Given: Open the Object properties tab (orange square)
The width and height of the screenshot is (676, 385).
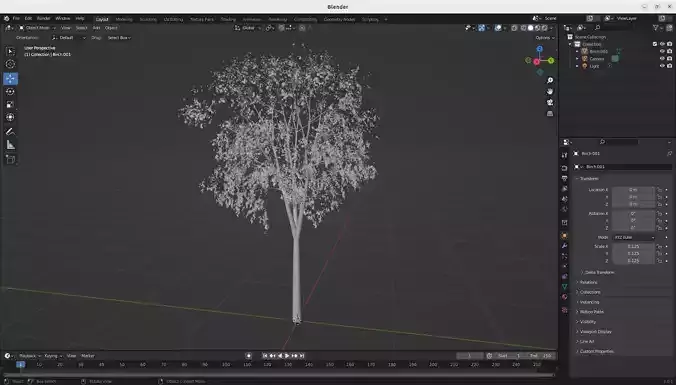Looking at the screenshot, I should tap(564, 236).
